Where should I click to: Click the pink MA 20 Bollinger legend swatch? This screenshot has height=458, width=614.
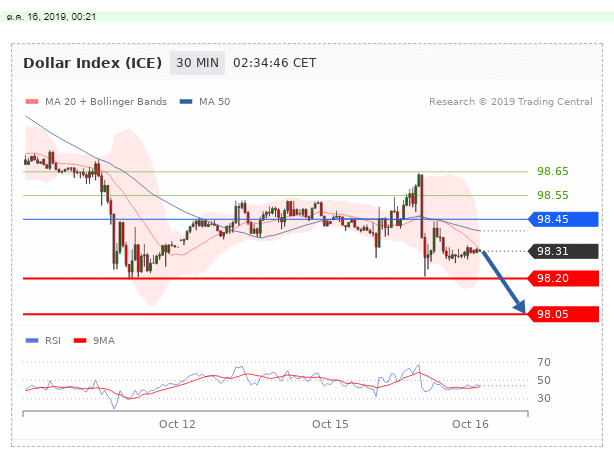click(x=32, y=102)
